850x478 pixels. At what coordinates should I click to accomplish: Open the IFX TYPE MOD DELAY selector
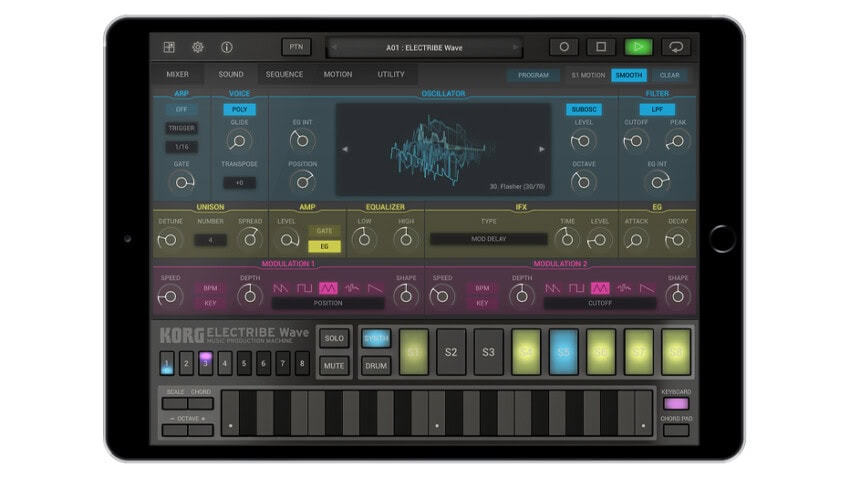(488, 239)
